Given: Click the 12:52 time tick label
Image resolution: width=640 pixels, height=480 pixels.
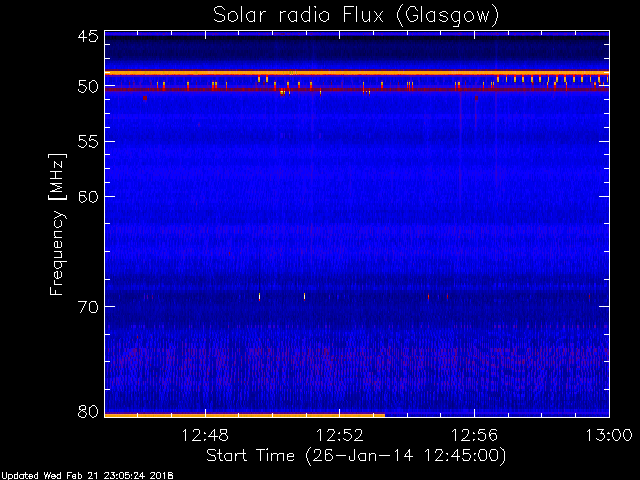Looking at the screenshot, I should pos(340,435).
